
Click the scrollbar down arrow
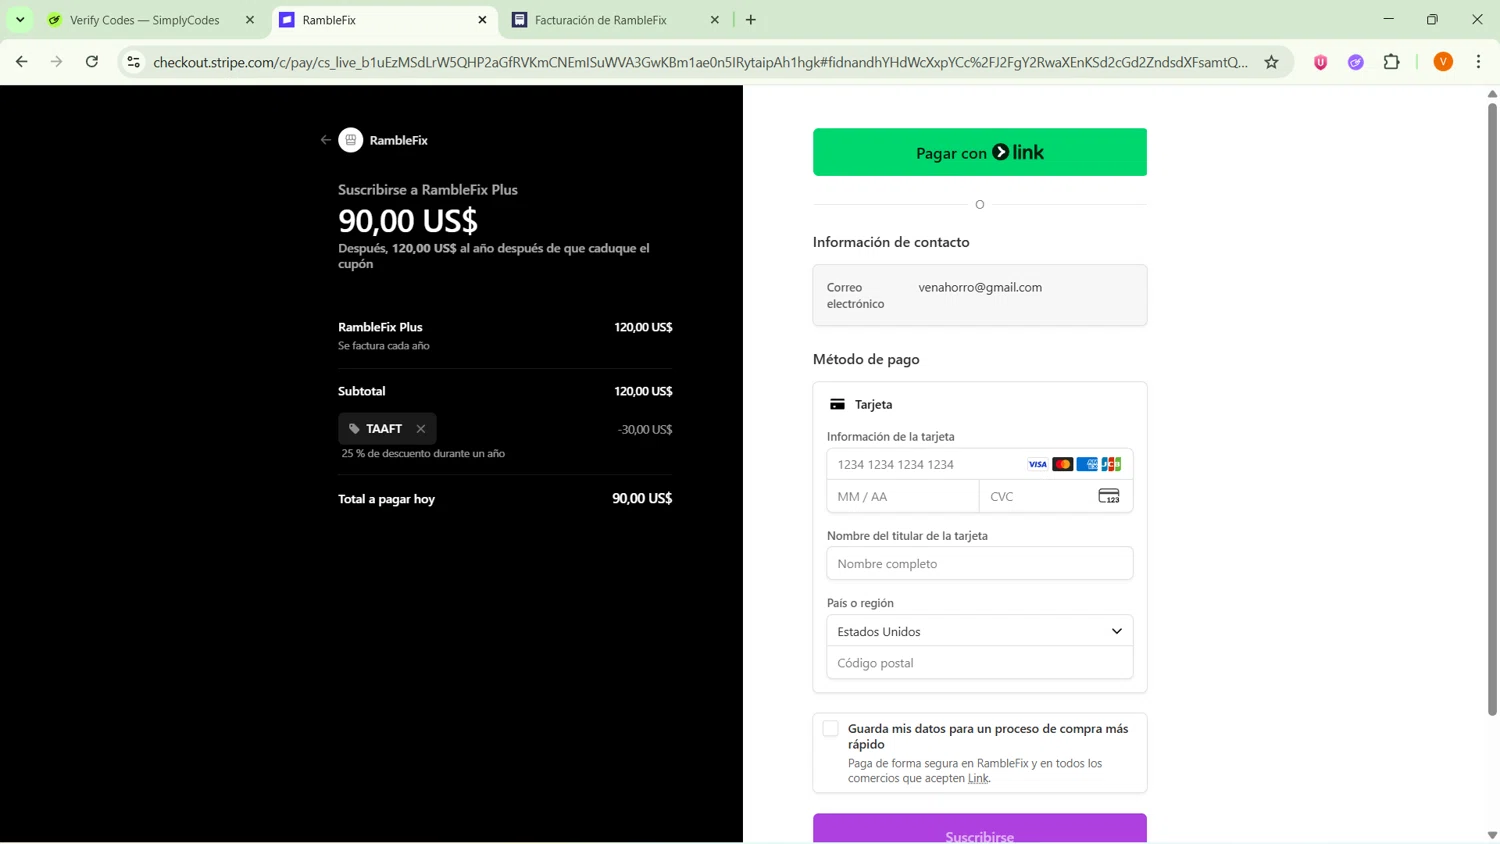[1492, 835]
